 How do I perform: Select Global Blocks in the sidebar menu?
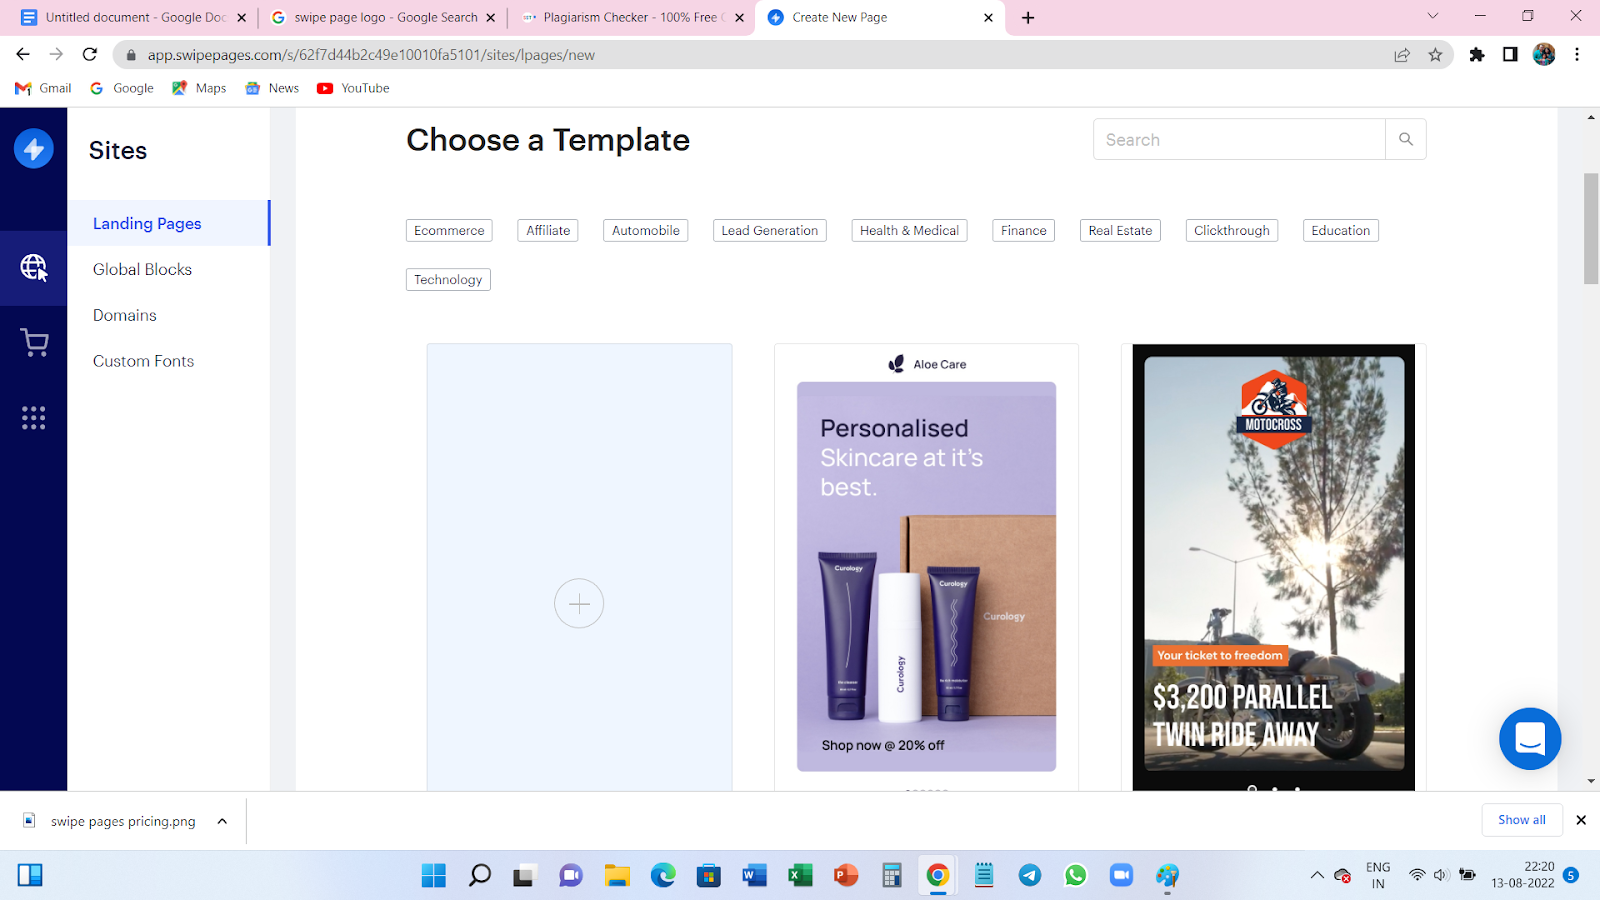click(141, 269)
